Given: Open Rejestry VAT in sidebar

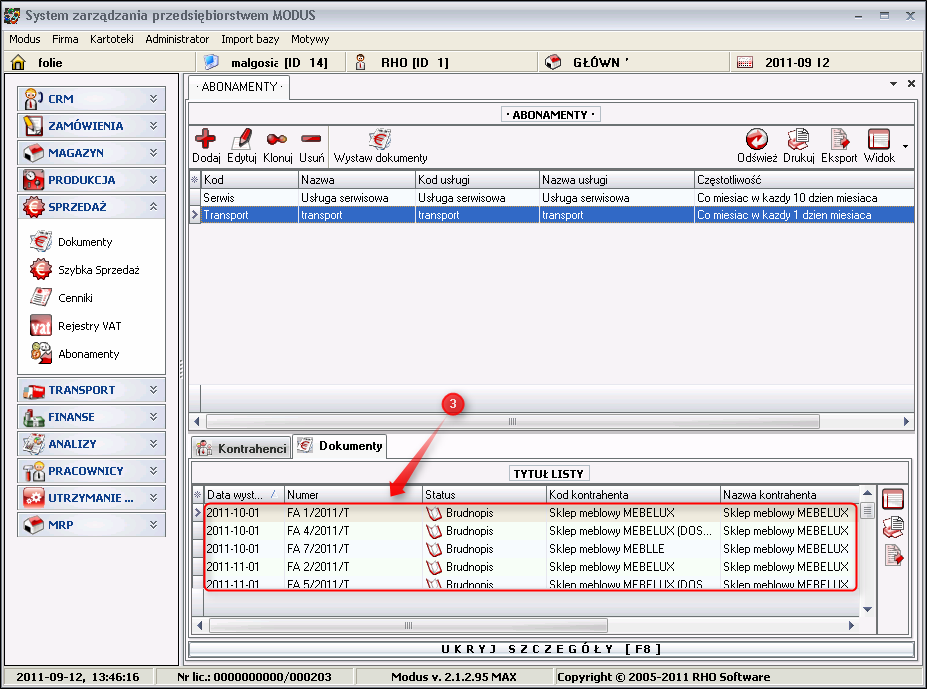Looking at the screenshot, I should [89, 326].
